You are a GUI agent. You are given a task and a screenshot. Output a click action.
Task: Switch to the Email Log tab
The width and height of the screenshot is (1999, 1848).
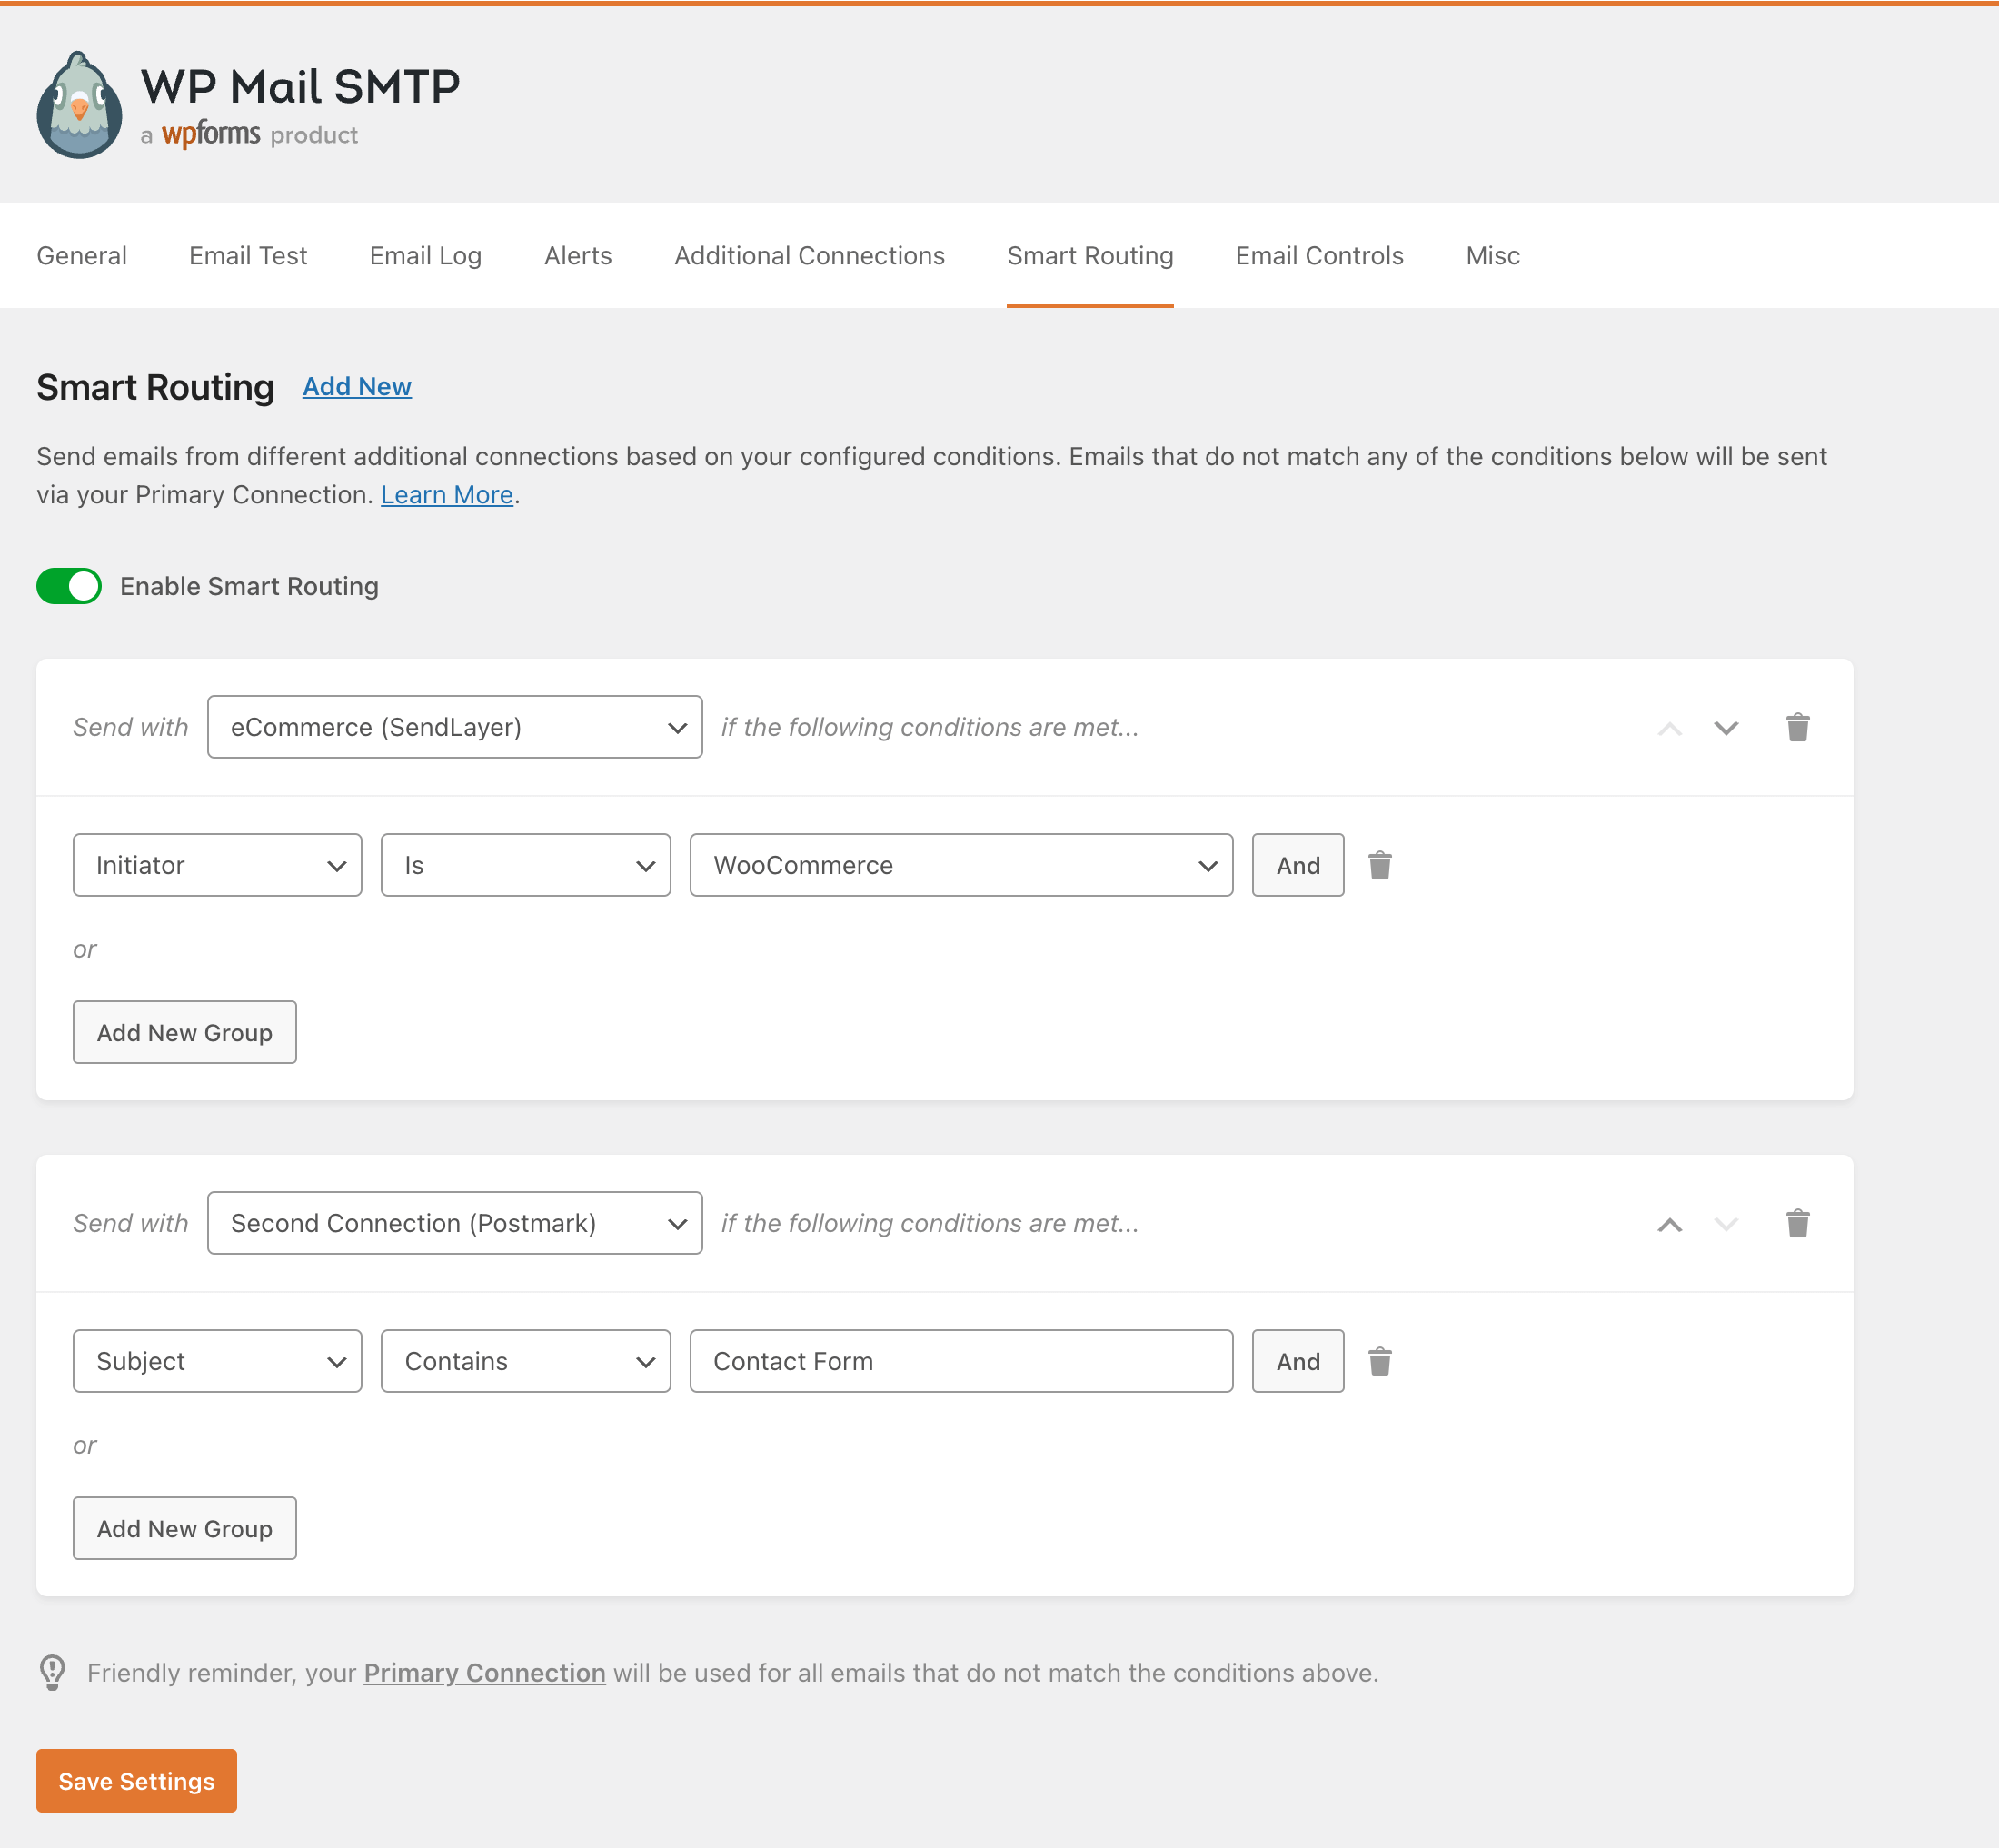(x=425, y=256)
